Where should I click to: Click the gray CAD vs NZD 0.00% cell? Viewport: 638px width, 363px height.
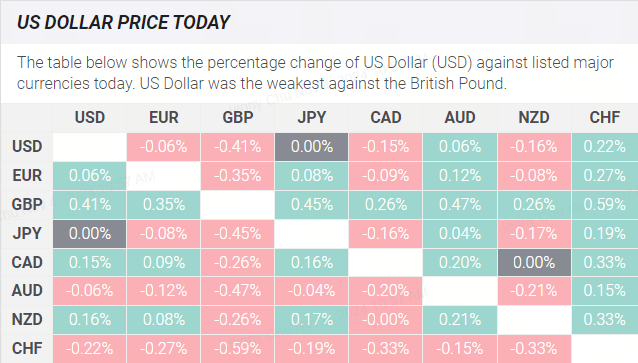pos(534,262)
